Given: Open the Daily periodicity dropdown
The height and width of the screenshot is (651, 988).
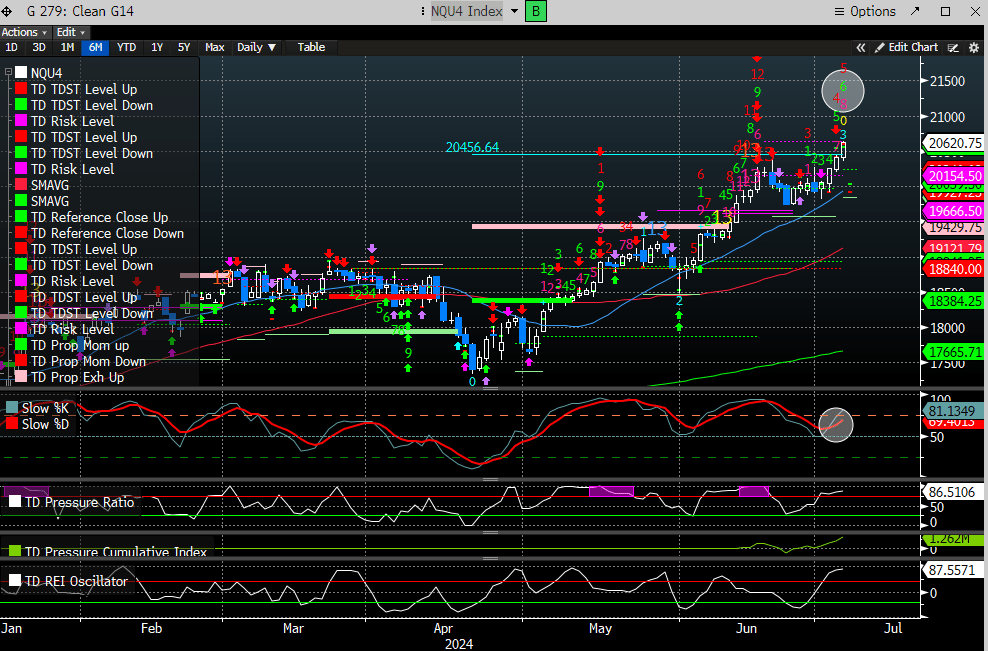Looking at the screenshot, I should (255, 47).
